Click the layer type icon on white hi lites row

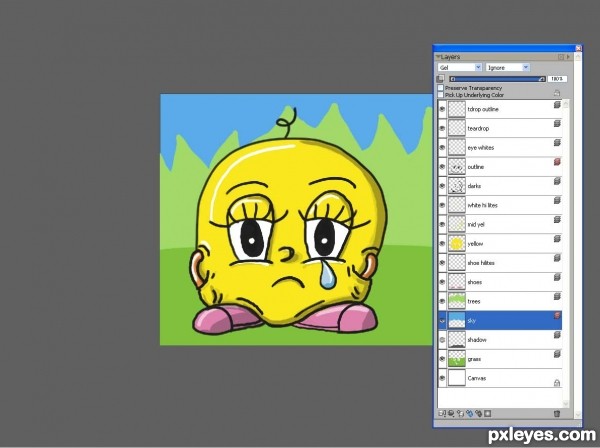pos(557,200)
